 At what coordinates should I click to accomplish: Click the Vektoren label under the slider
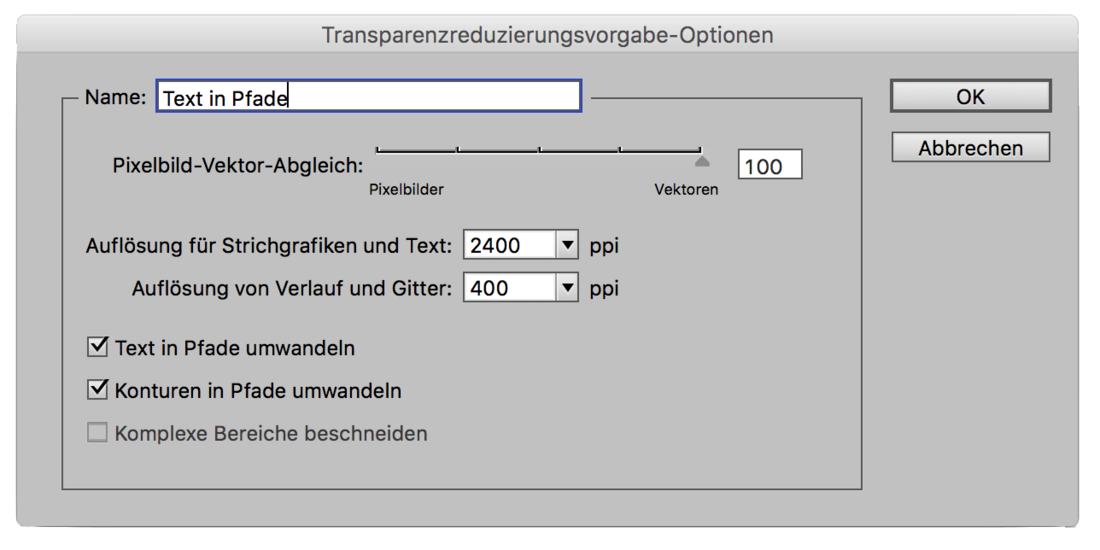[686, 190]
